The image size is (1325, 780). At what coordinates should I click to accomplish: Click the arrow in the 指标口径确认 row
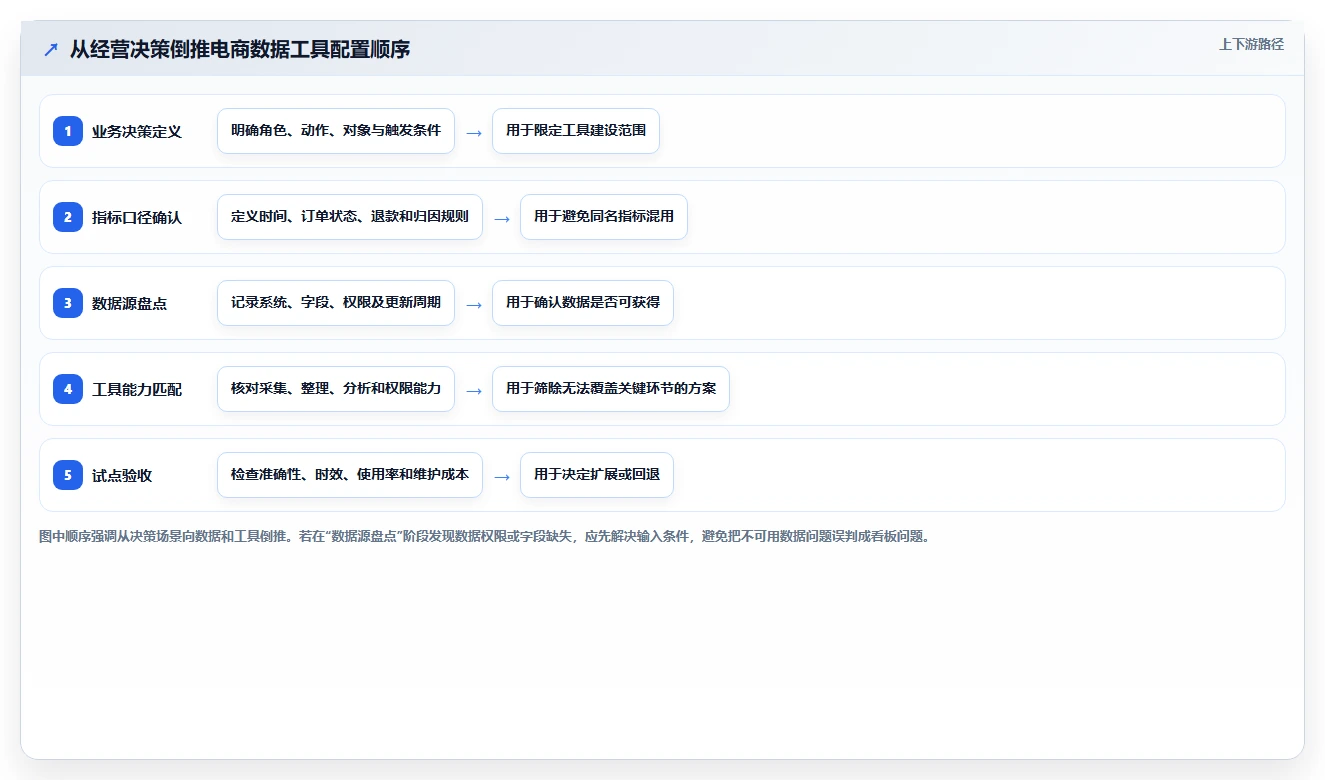pyautogui.click(x=502, y=218)
